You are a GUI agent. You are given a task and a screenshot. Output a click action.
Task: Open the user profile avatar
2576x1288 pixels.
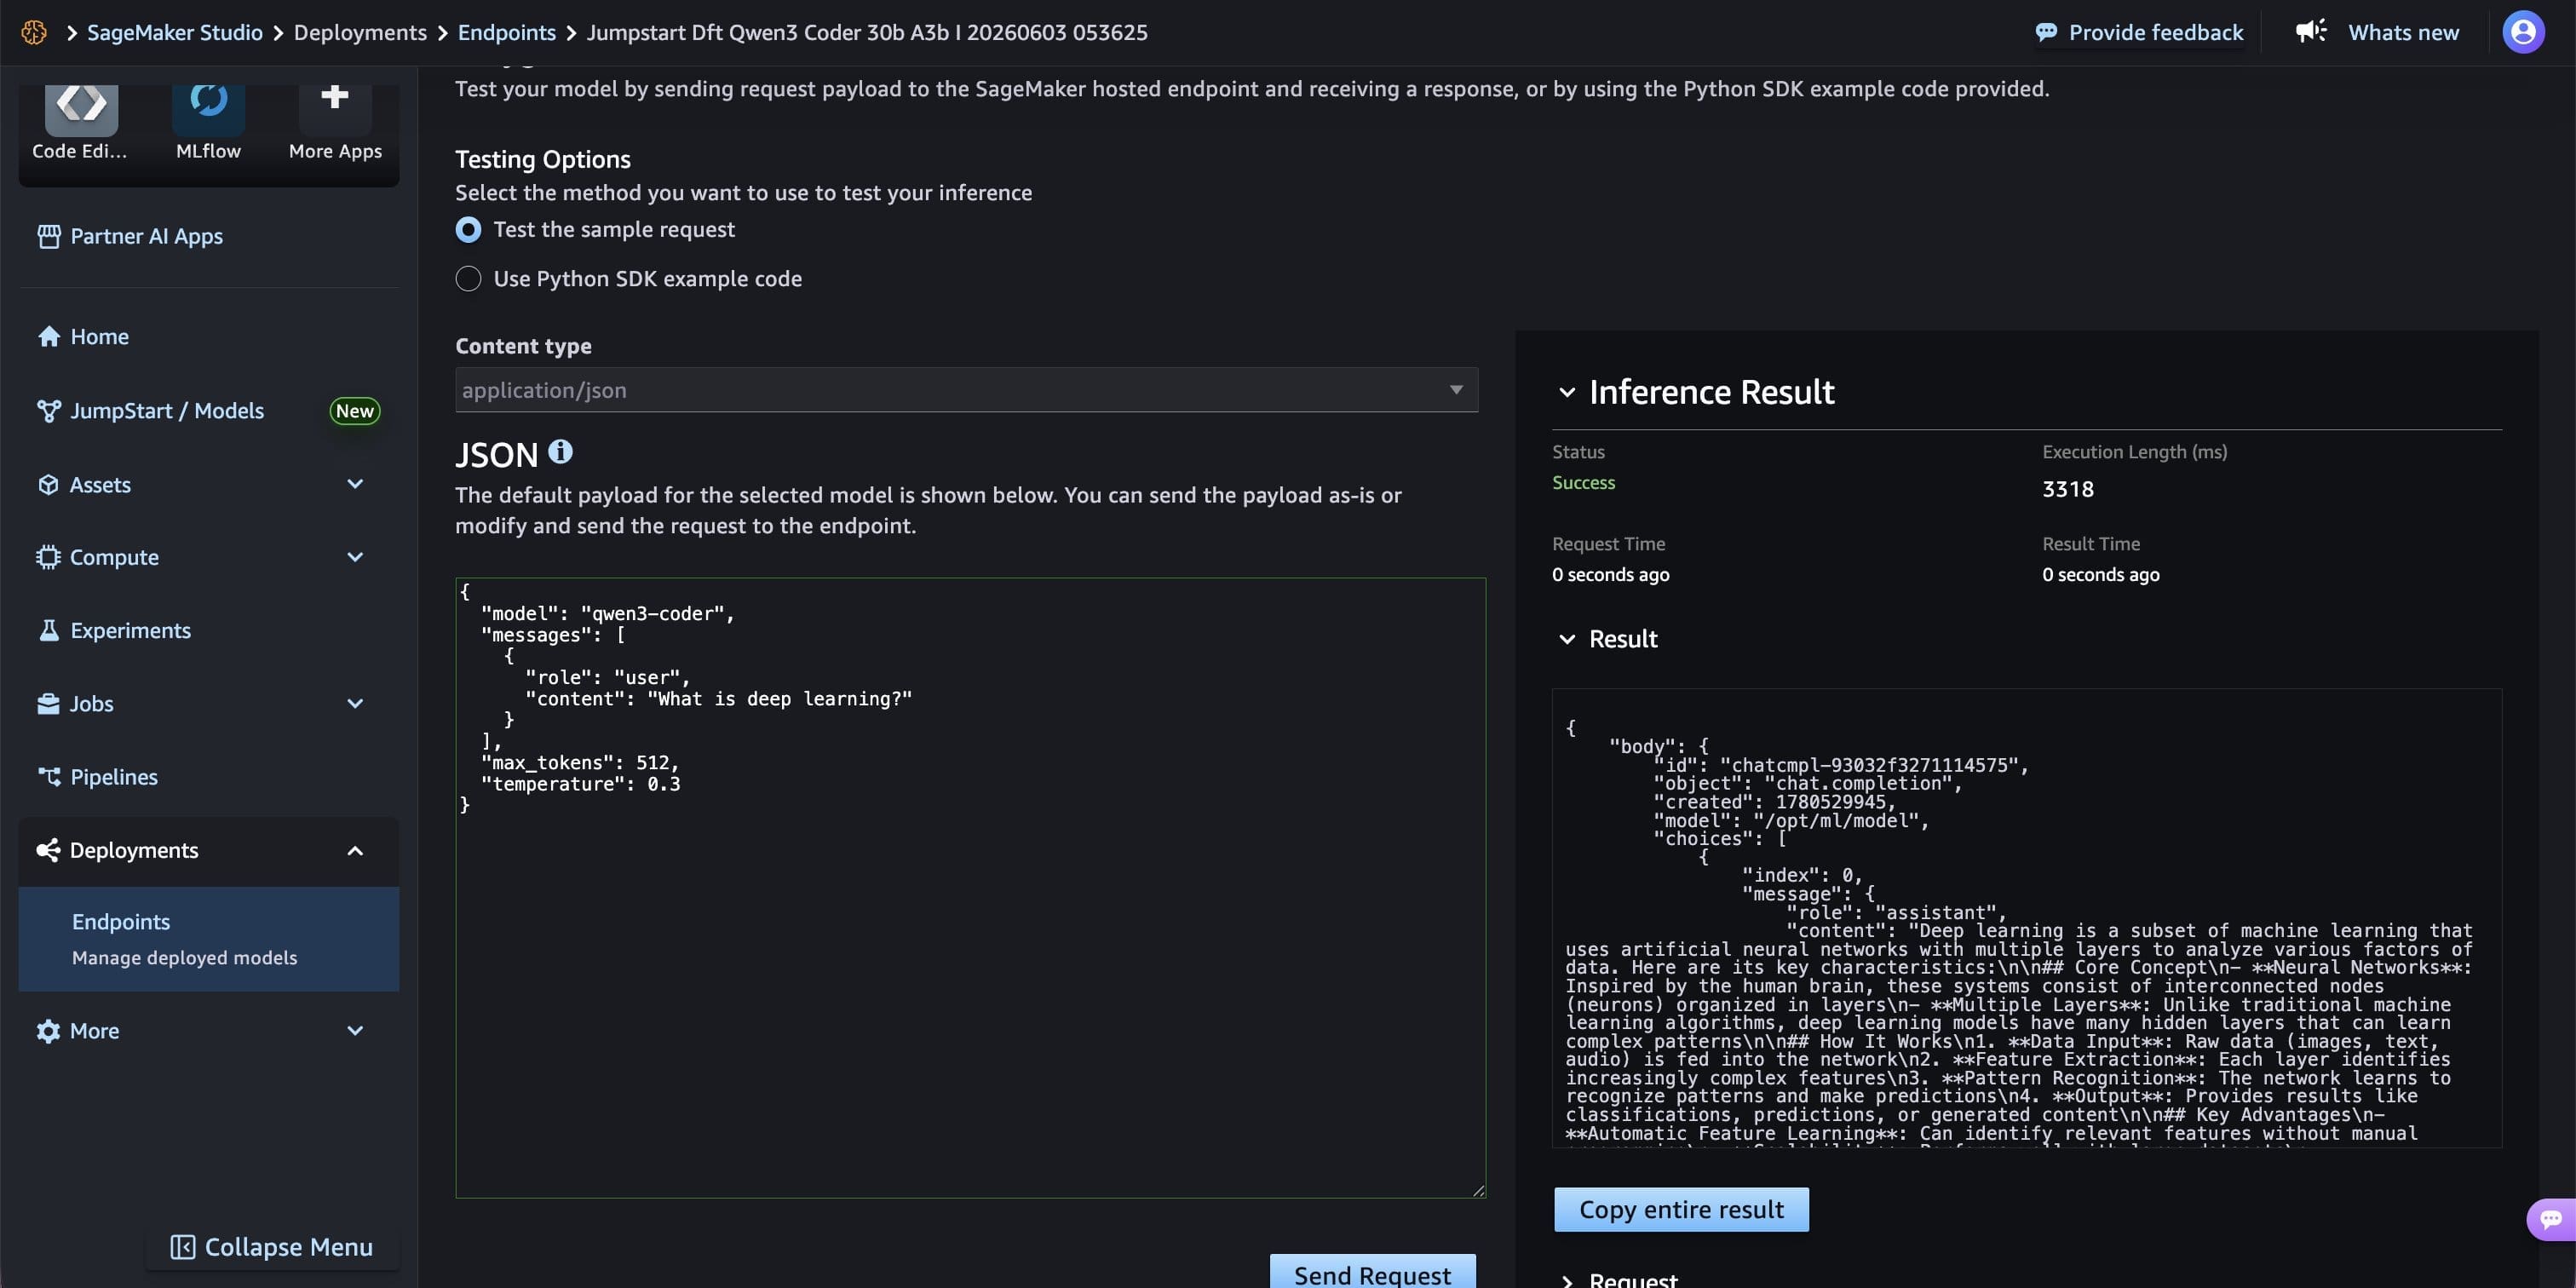coord(2523,32)
